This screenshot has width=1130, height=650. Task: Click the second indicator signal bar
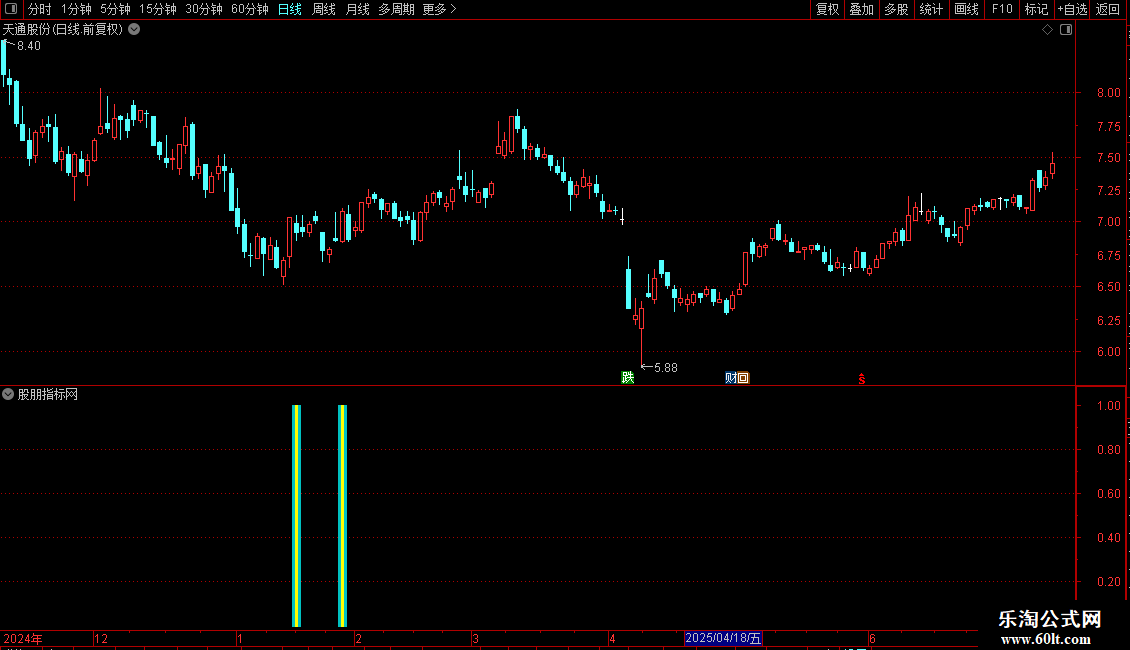pyautogui.click(x=342, y=515)
